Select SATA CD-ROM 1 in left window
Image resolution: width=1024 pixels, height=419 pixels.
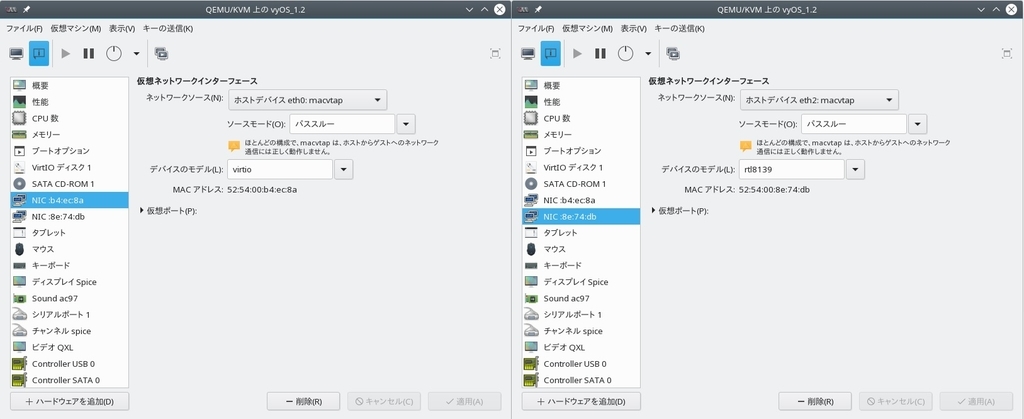(69, 183)
